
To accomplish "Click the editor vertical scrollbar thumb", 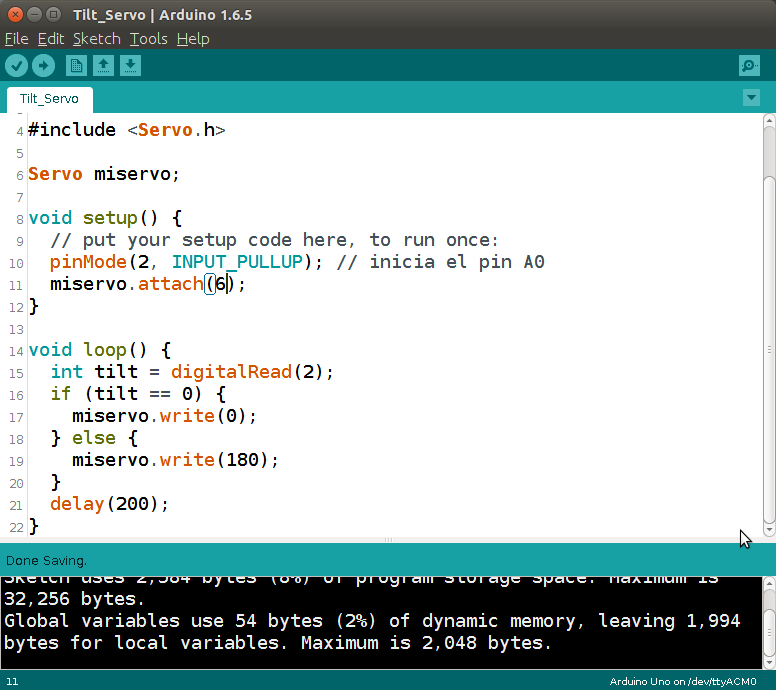I will click(769, 349).
